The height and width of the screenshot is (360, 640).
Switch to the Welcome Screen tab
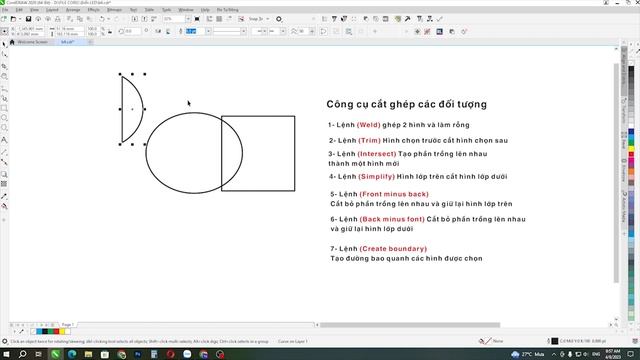click(x=32, y=42)
